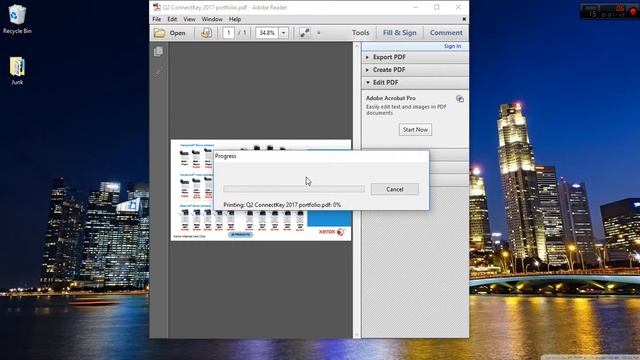Open the Edit menu

click(172, 19)
